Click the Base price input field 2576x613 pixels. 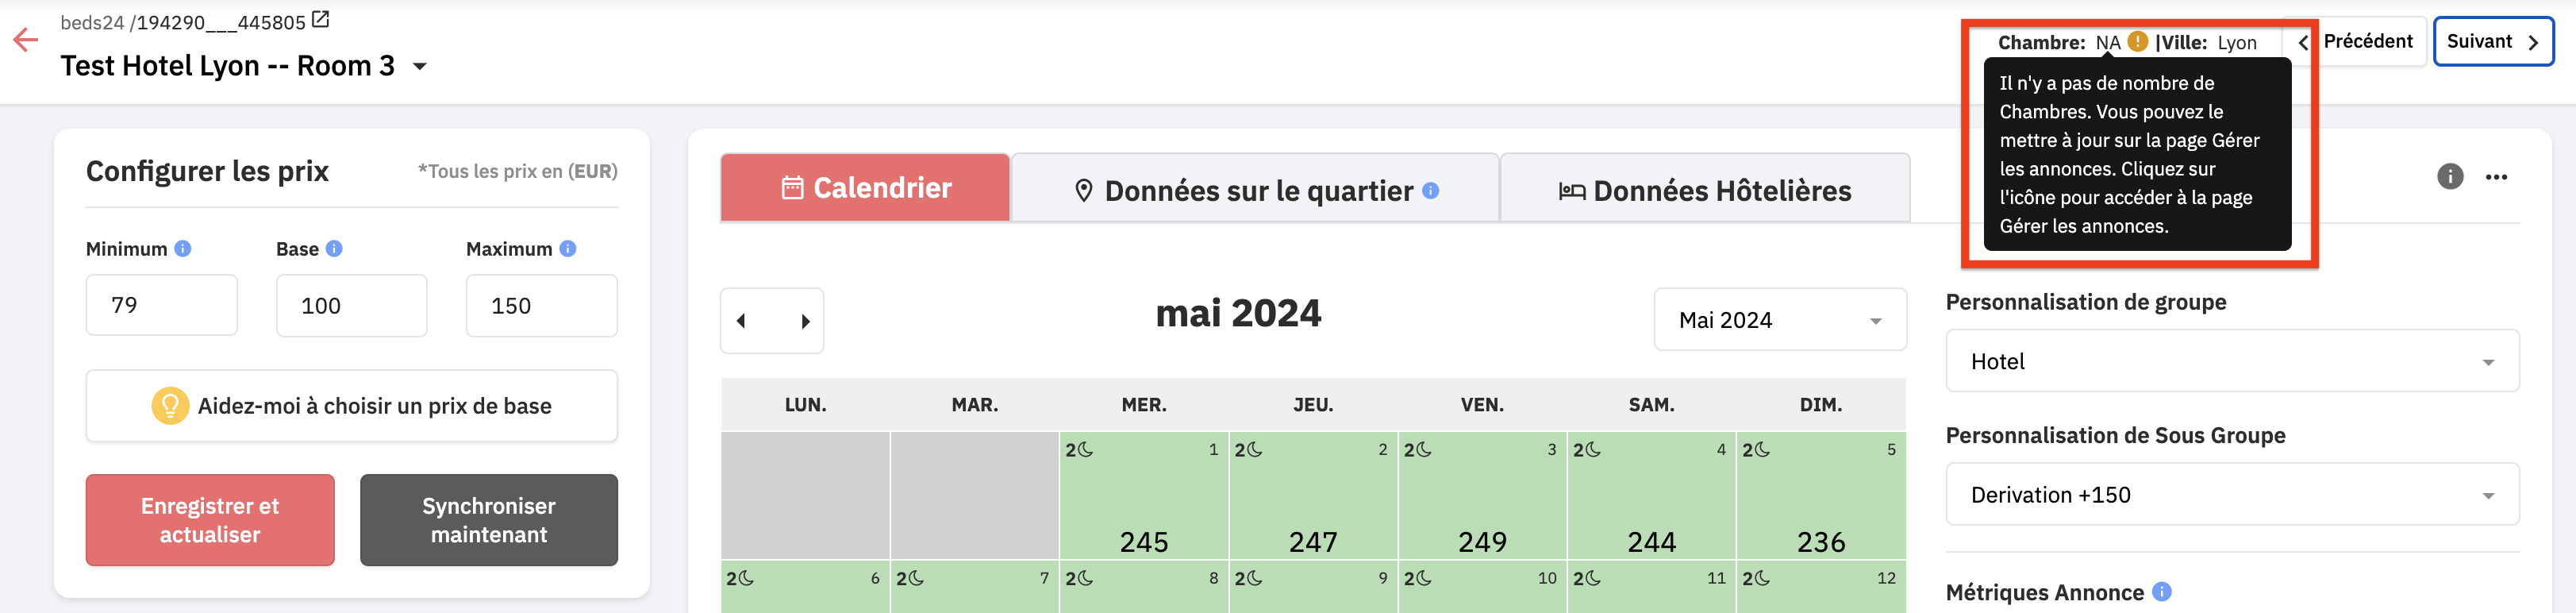click(x=352, y=306)
